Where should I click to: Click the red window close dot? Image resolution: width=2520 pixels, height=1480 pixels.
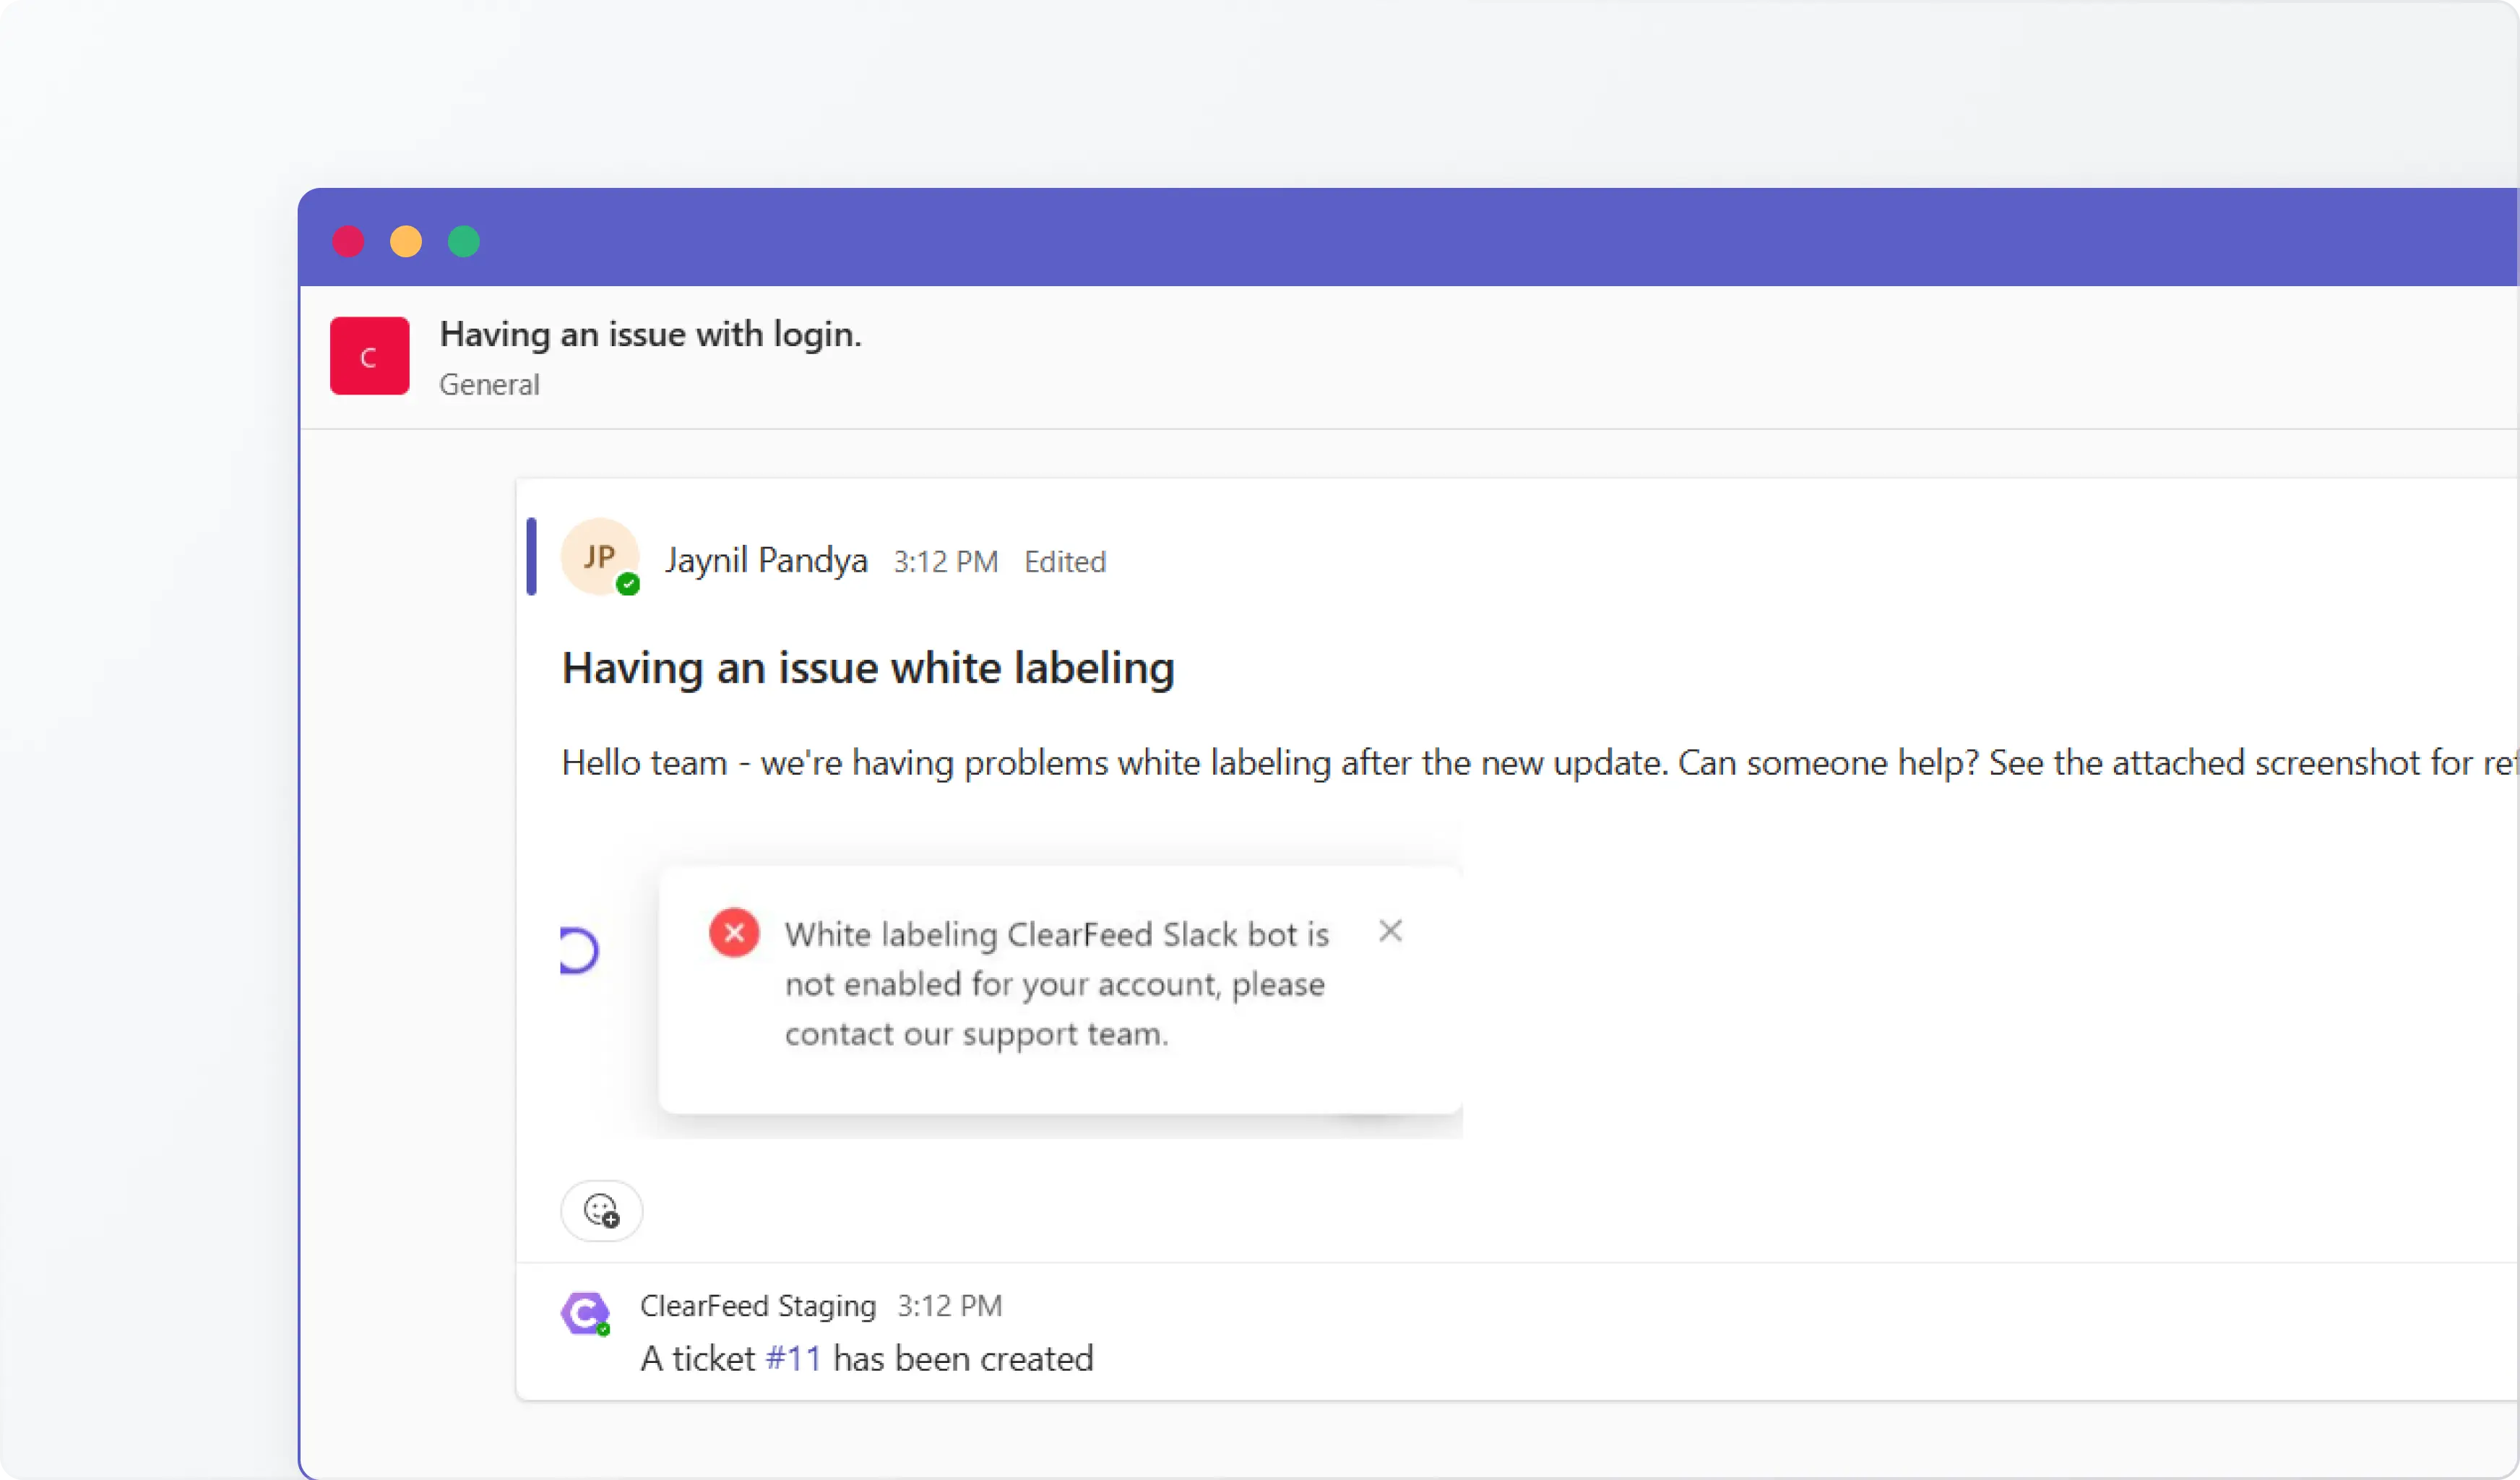coord(348,242)
